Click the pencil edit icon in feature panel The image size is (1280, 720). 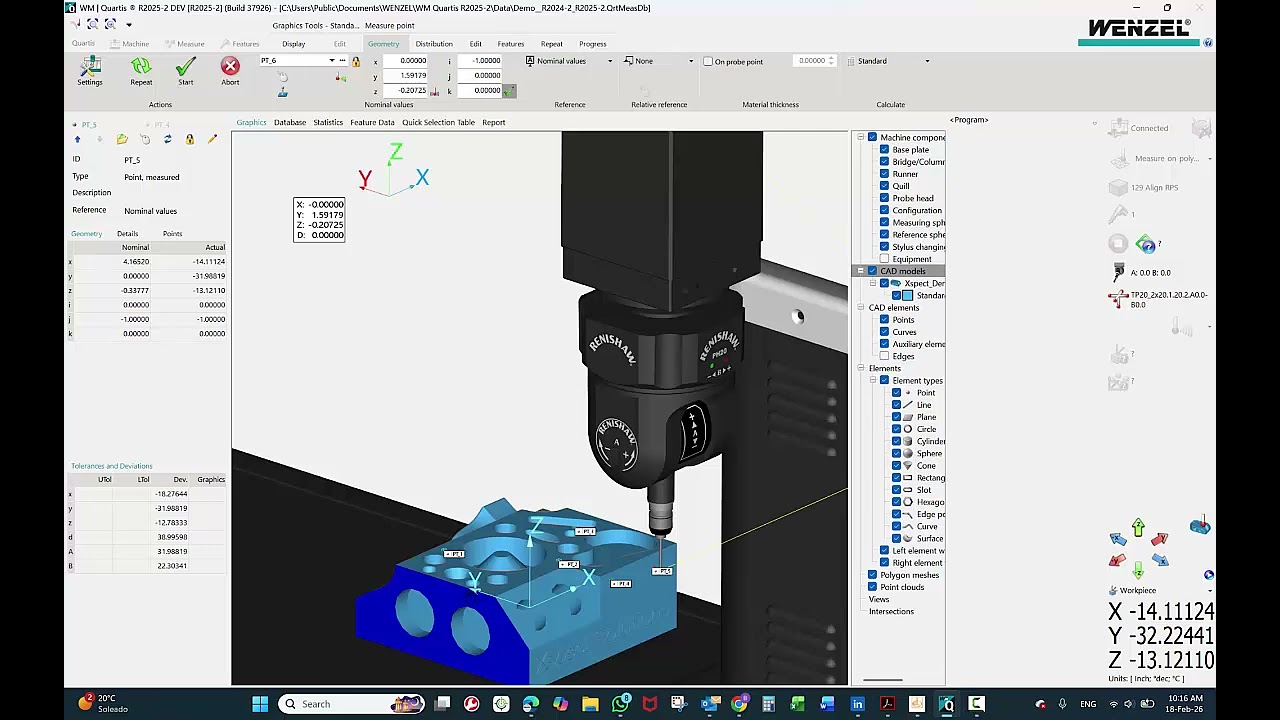212,140
